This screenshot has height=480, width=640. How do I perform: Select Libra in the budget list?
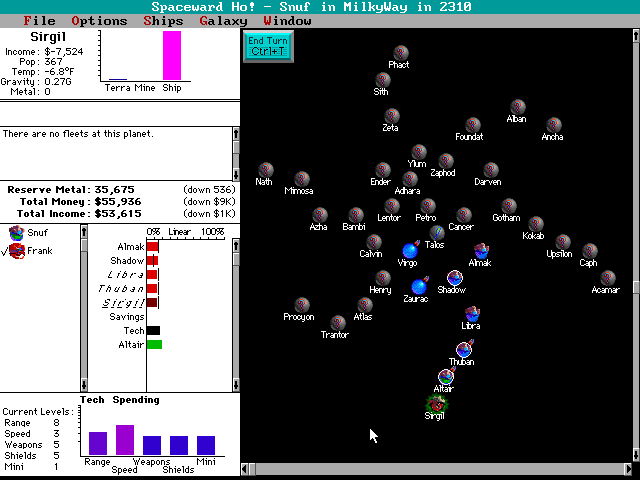coord(126,274)
